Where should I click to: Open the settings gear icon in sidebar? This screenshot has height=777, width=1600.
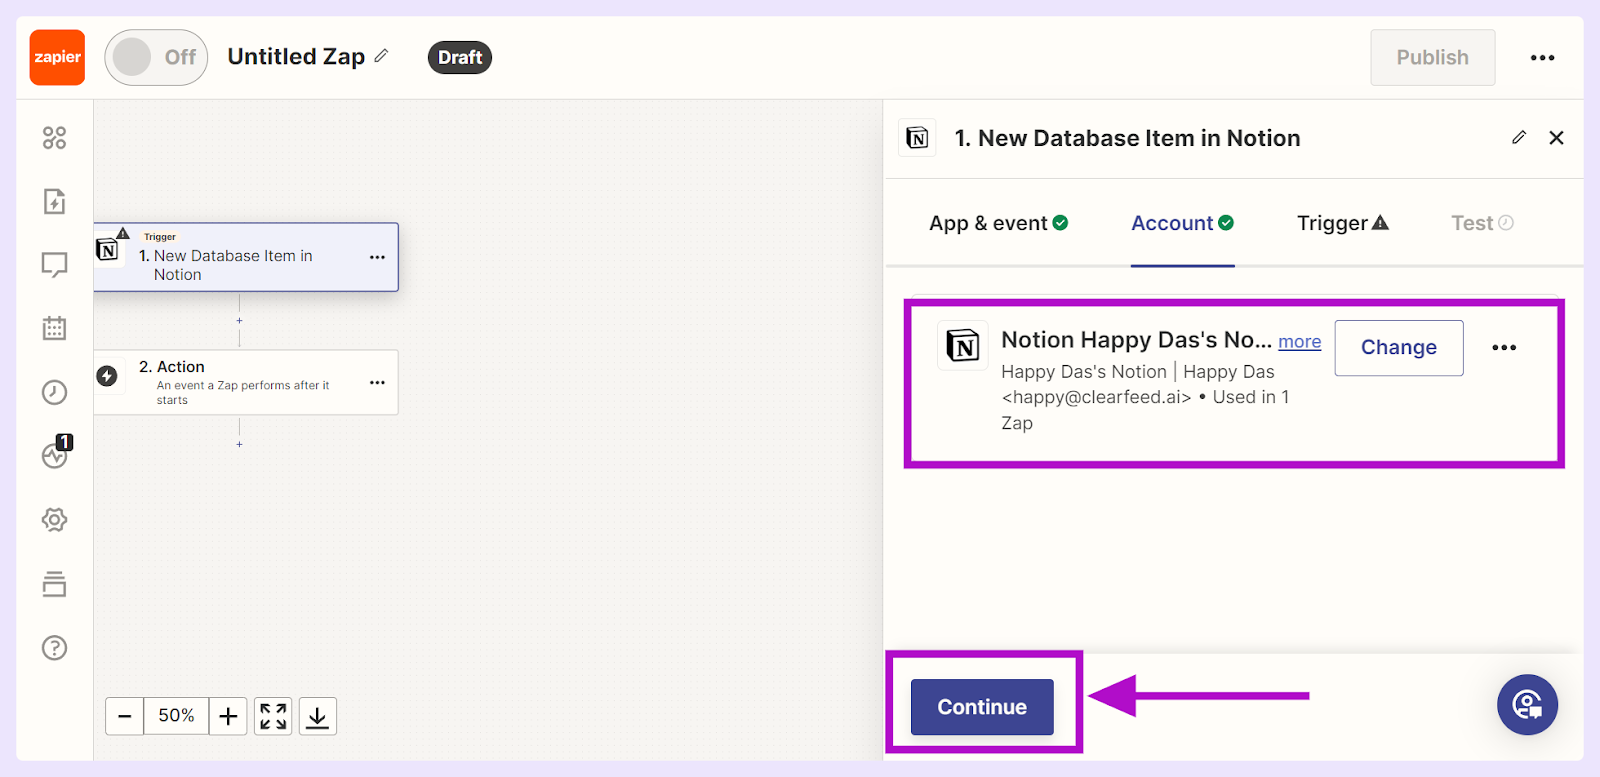[x=54, y=520]
